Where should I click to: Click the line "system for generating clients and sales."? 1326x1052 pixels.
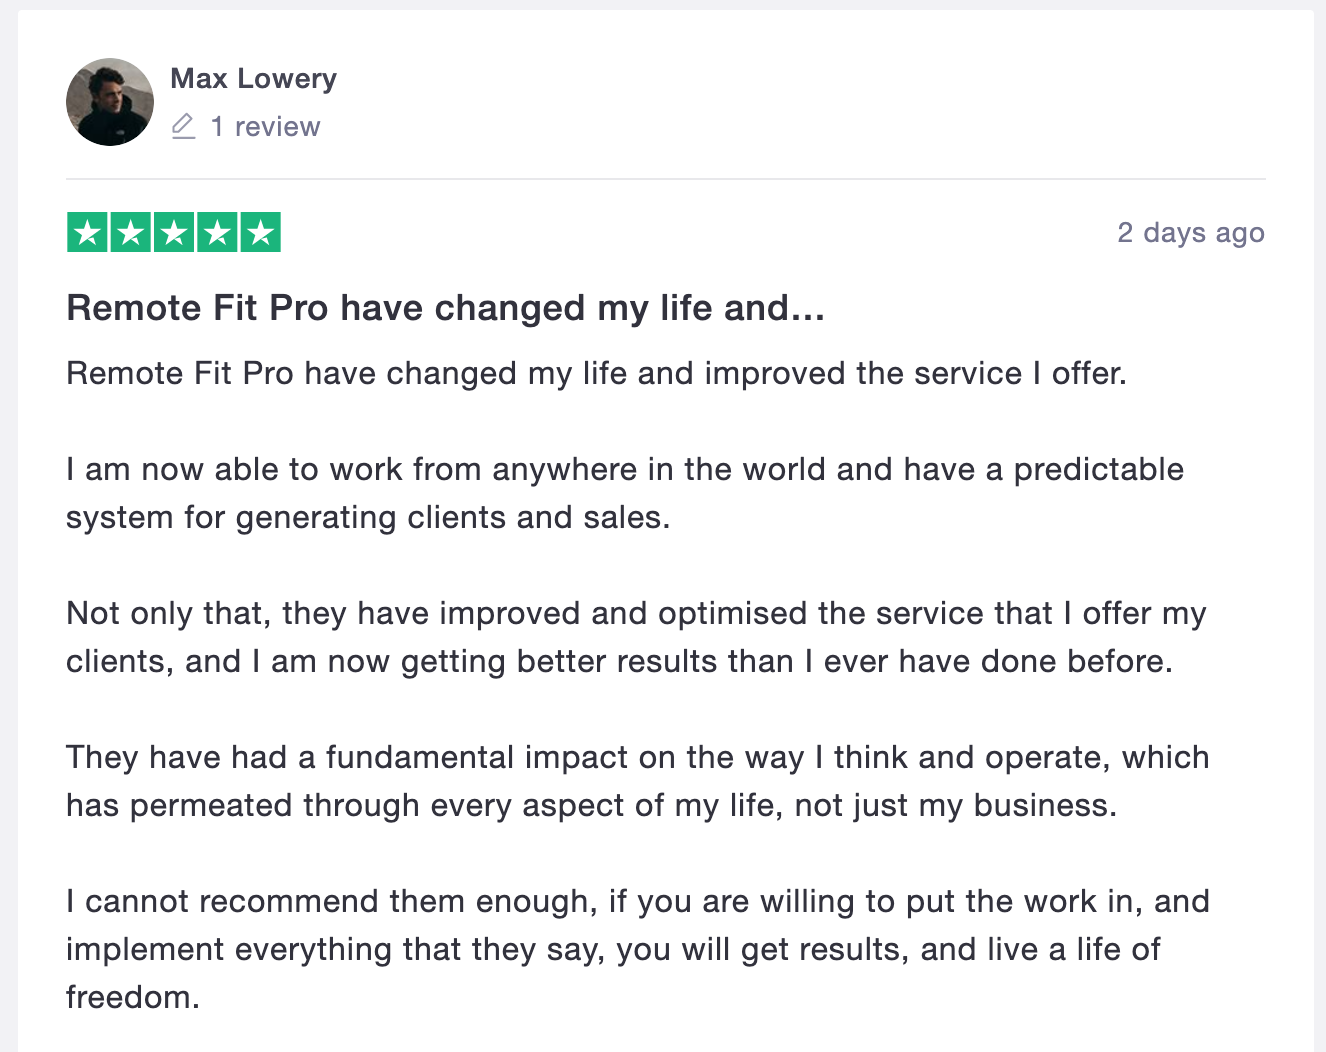(368, 517)
